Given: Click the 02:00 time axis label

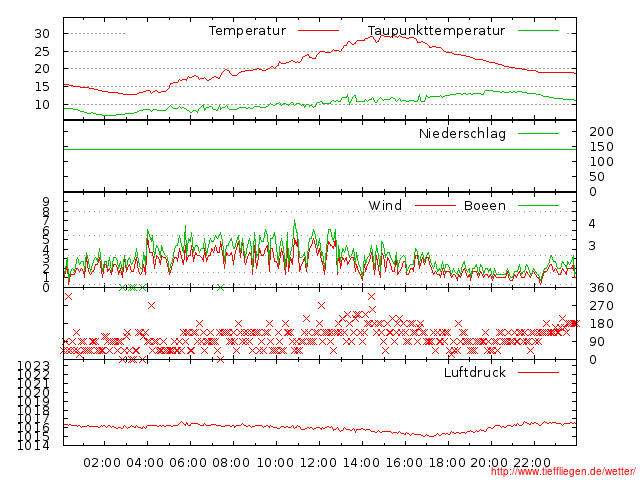Looking at the screenshot, I should [x=102, y=463].
